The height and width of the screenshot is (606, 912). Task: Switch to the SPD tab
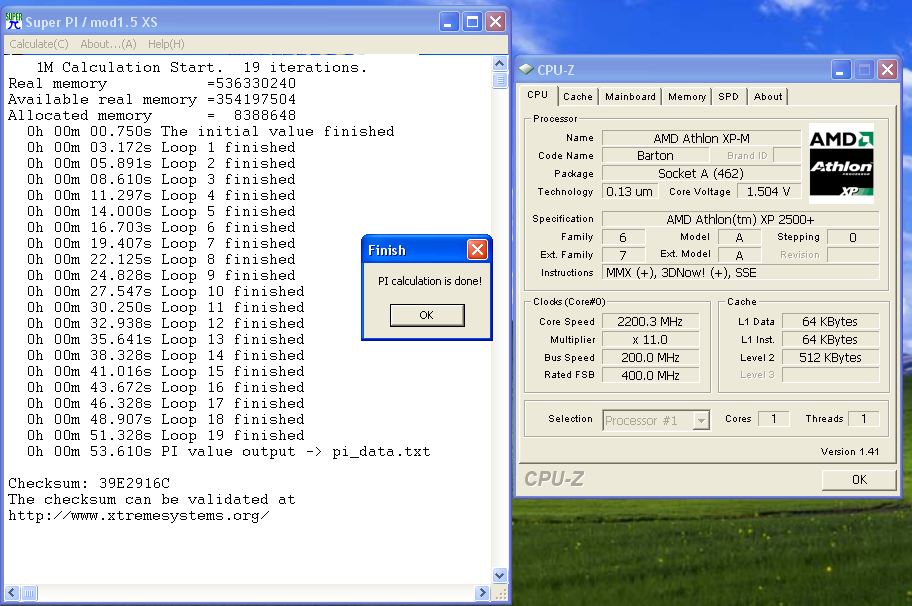pyautogui.click(x=728, y=97)
